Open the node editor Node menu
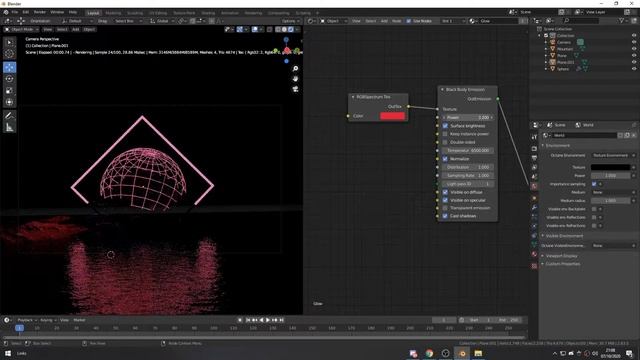 point(396,21)
